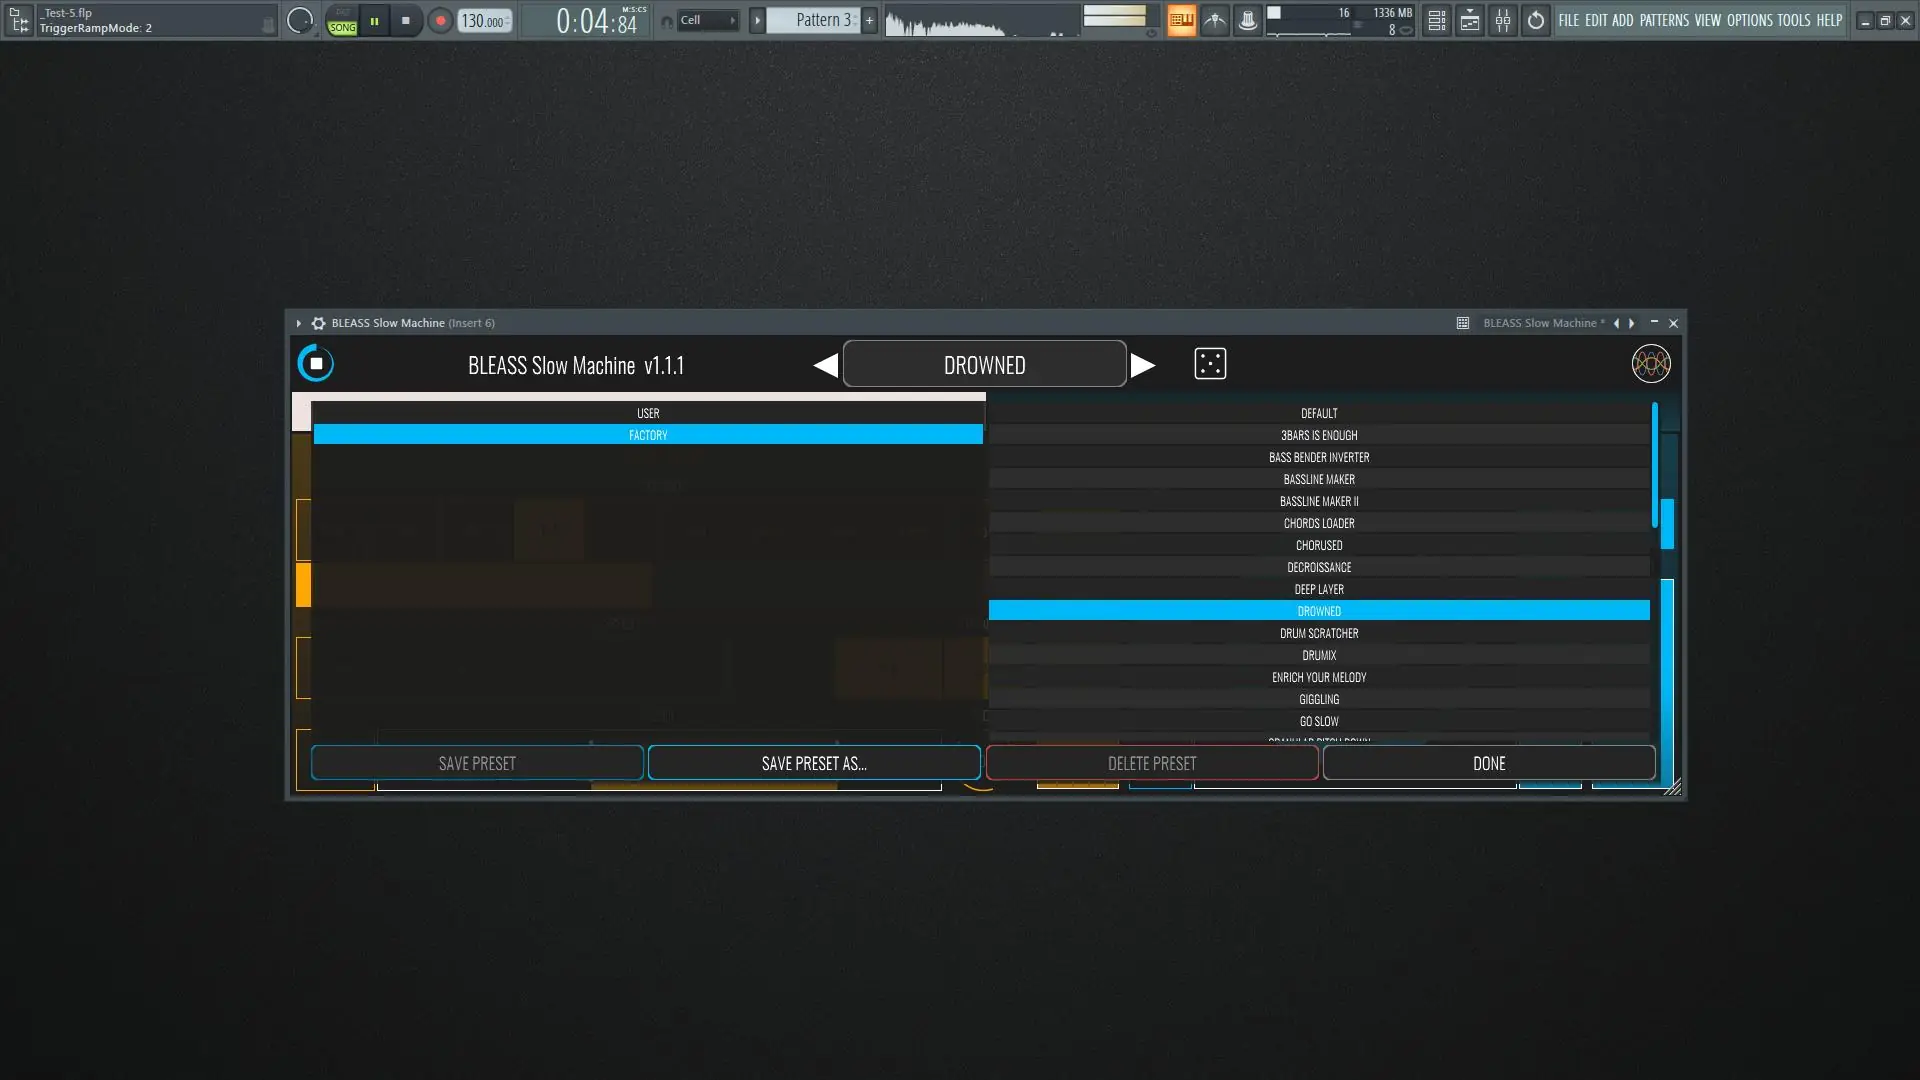Select the DRUM SCRATCHER preset
This screenshot has width=1920, height=1080.
pyautogui.click(x=1318, y=633)
